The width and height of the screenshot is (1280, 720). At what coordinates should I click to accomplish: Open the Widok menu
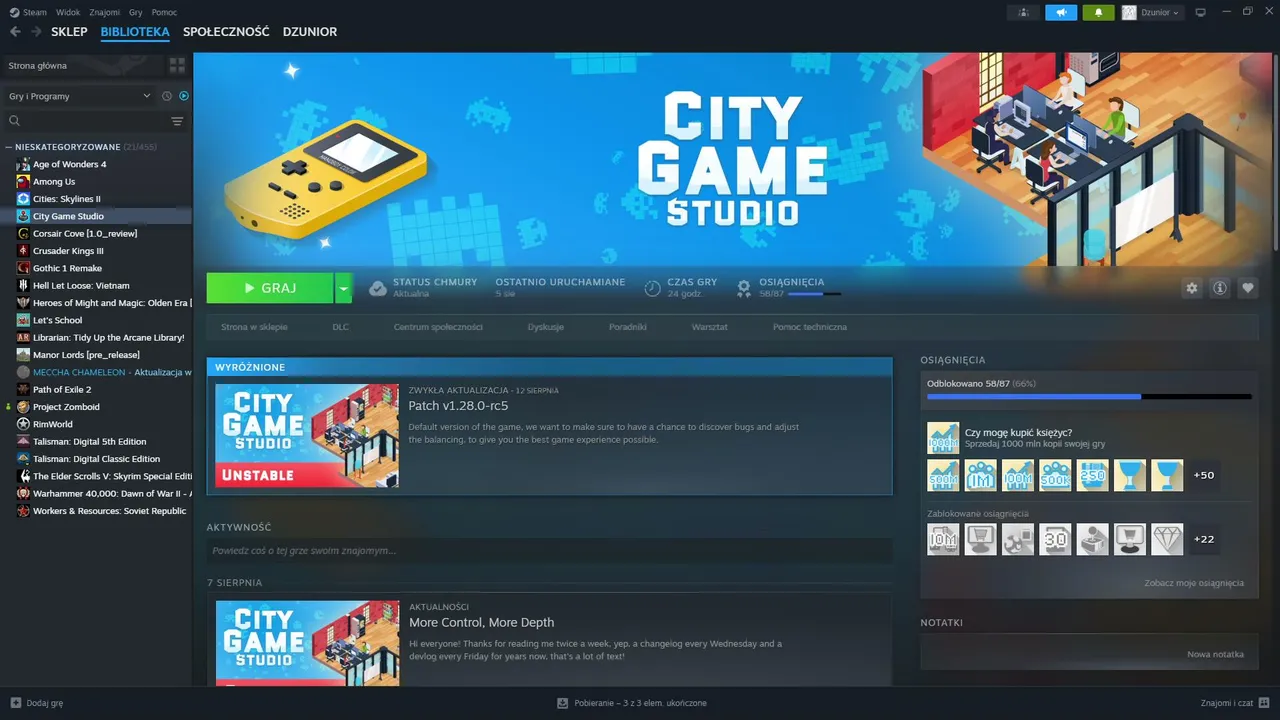(x=68, y=12)
